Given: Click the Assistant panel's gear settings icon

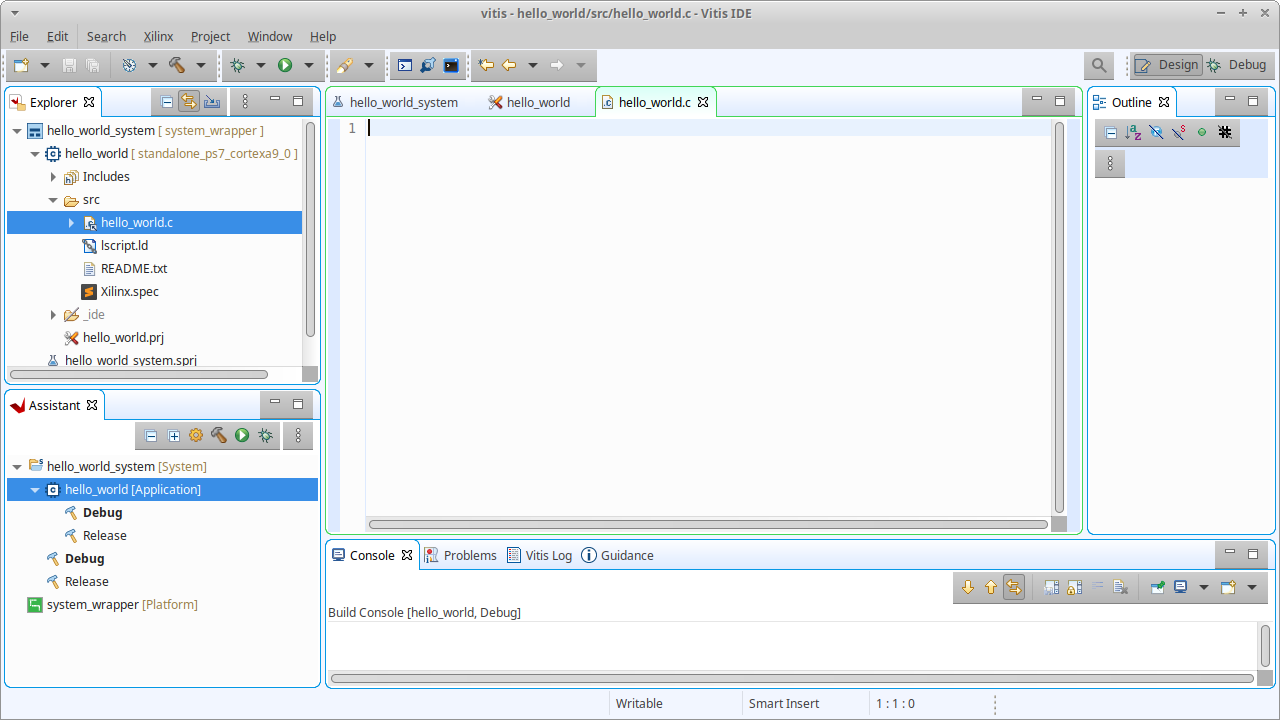Looking at the screenshot, I should point(196,436).
